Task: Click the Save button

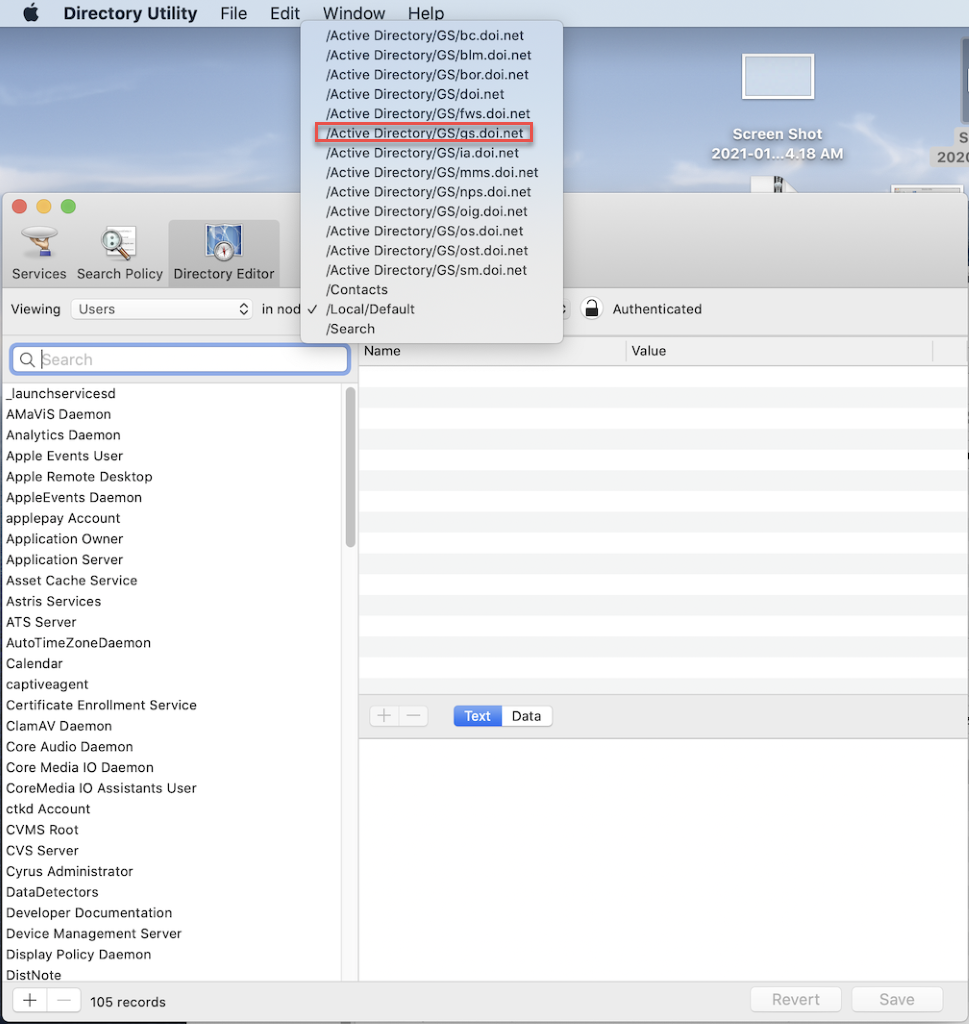Action: 897,999
